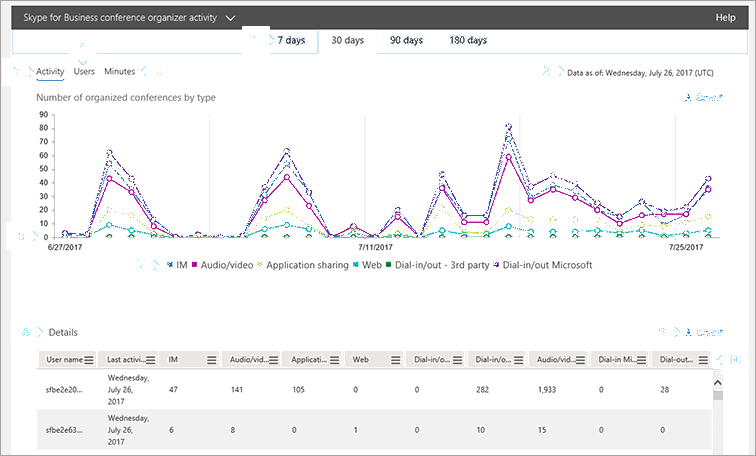Click the 7/11/2017 axis date label

point(375,247)
